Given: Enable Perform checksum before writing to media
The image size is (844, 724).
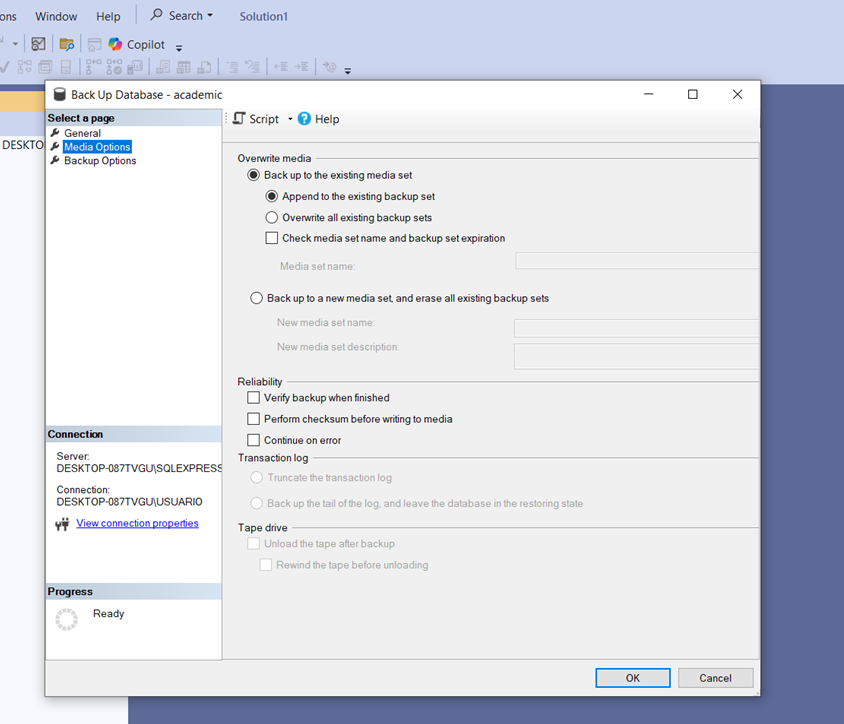Looking at the screenshot, I should coord(253,419).
